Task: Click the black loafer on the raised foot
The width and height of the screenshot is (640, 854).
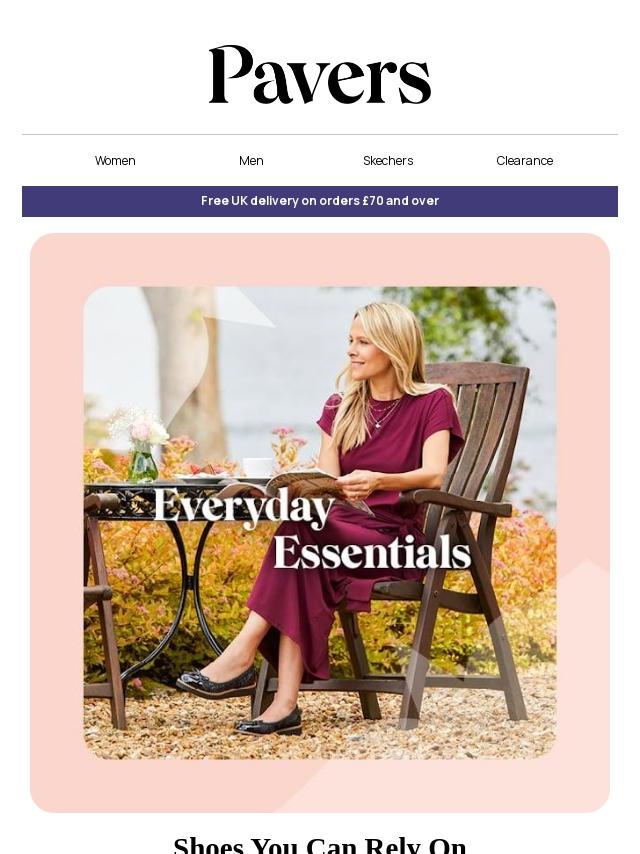Action: point(216,682)
